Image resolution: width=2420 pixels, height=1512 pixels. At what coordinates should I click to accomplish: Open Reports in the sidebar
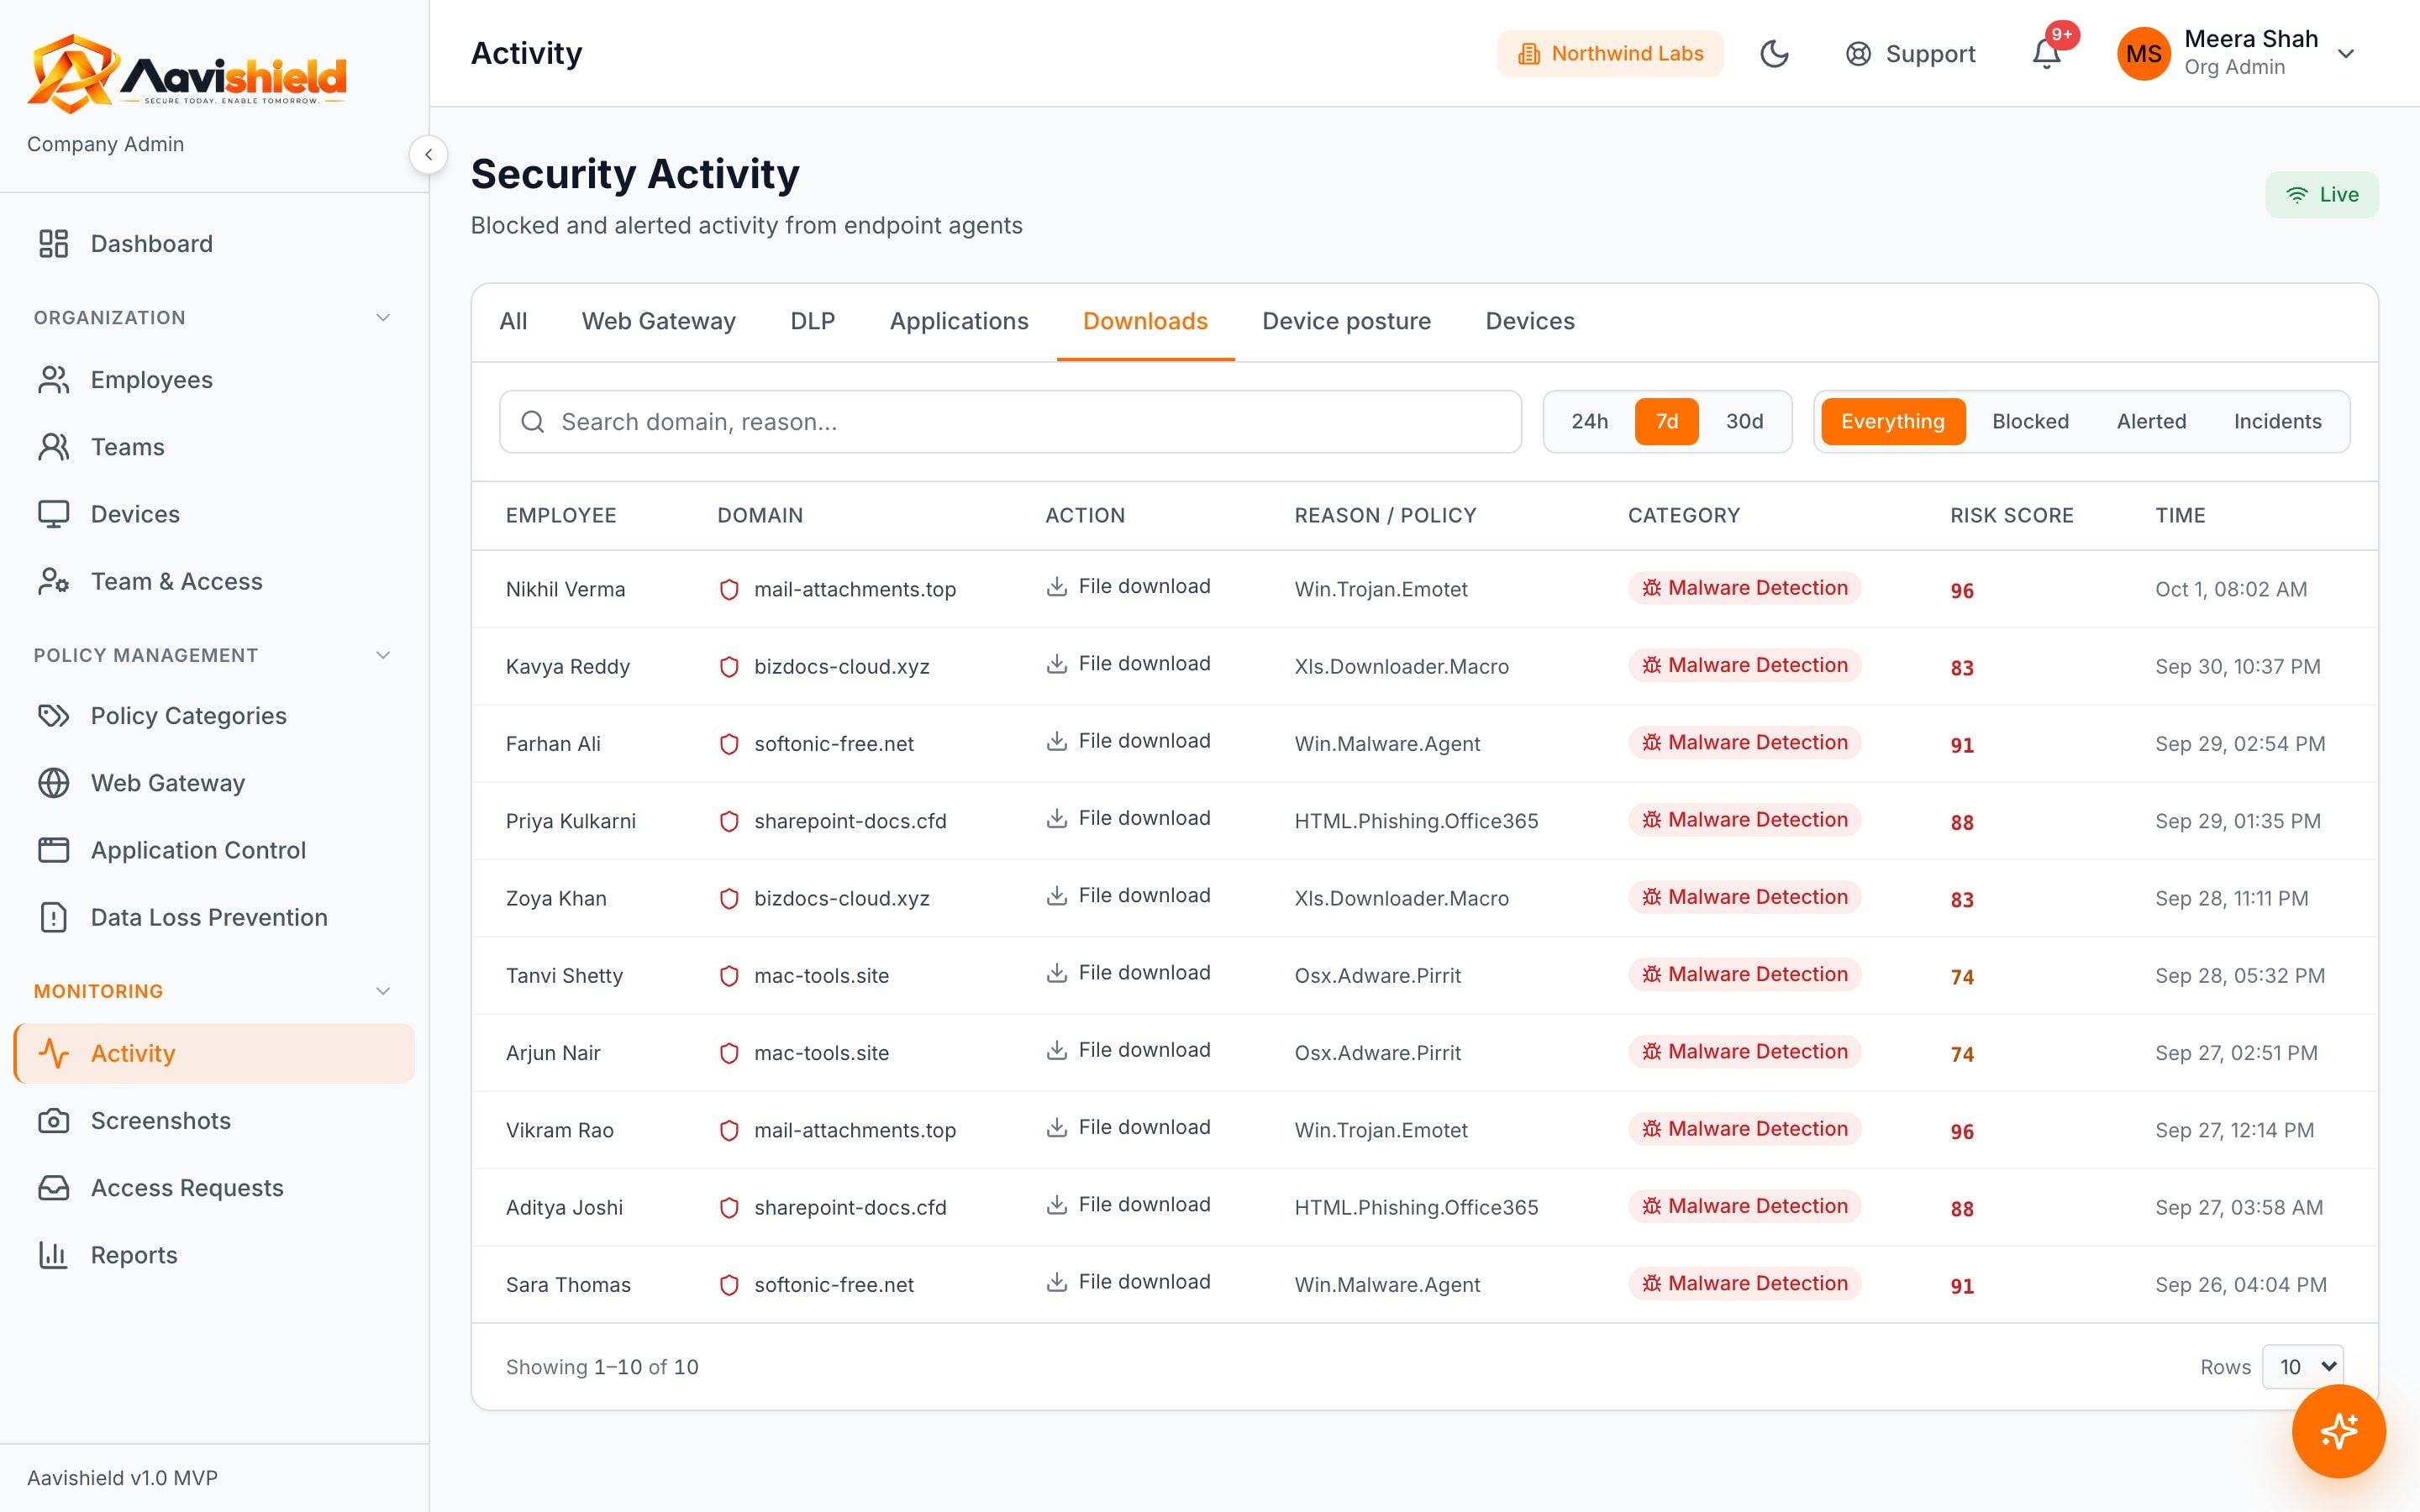214,1255
